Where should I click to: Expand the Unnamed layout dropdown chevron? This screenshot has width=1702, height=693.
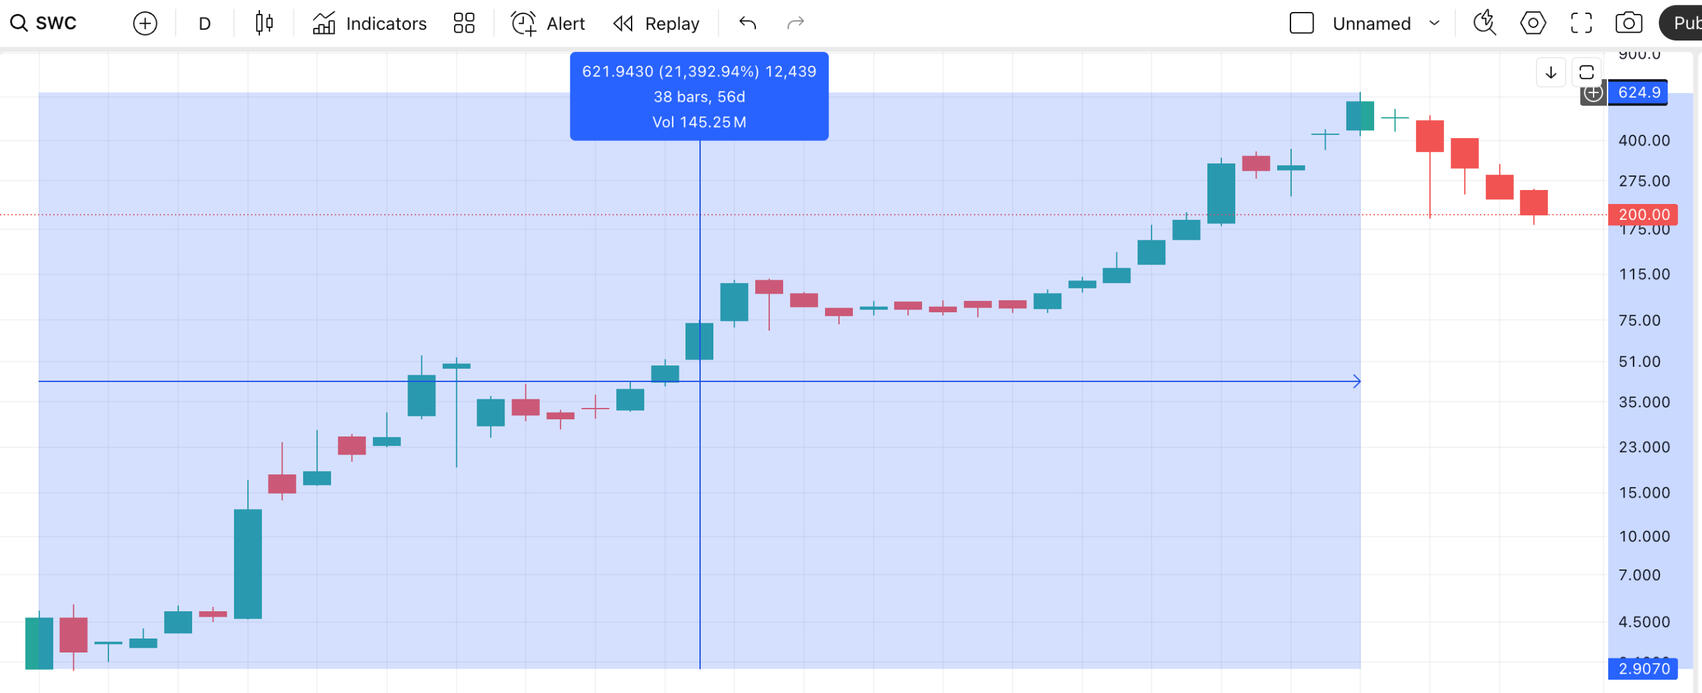(1434, 23)
